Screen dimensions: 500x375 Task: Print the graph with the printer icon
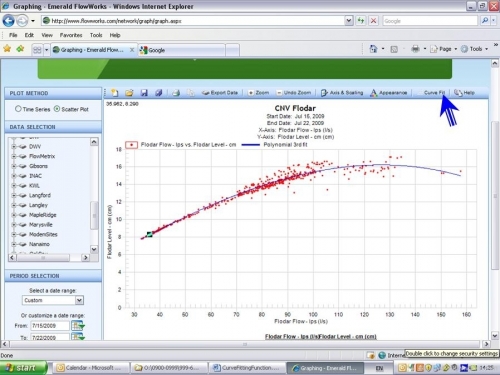[x=176, y=93]
